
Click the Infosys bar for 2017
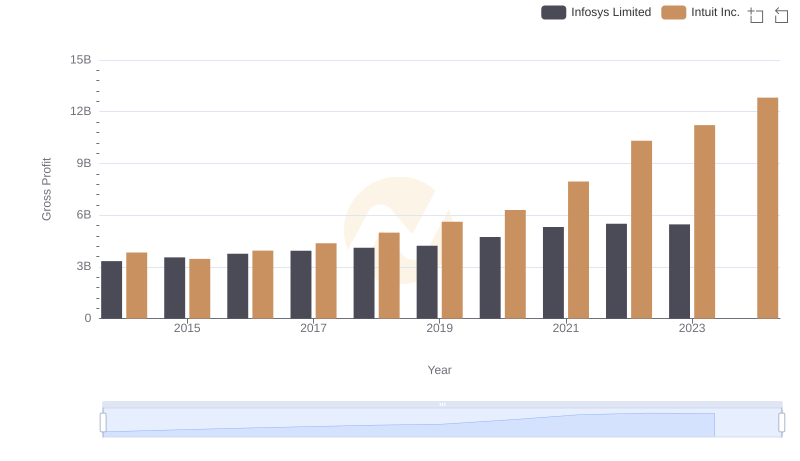[x=301, y=284]
